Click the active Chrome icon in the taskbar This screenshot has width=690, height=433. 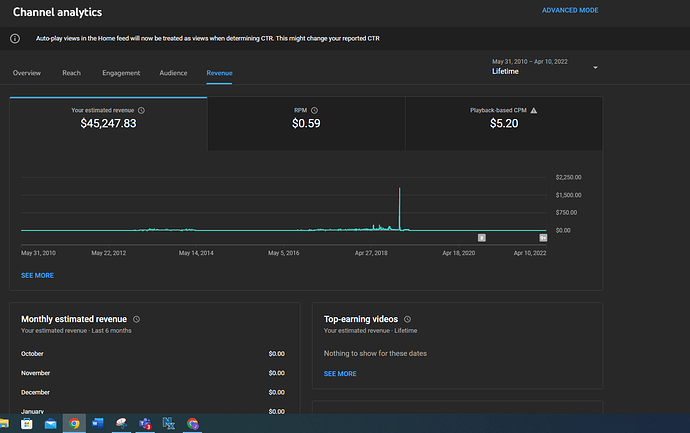[74, 423]
